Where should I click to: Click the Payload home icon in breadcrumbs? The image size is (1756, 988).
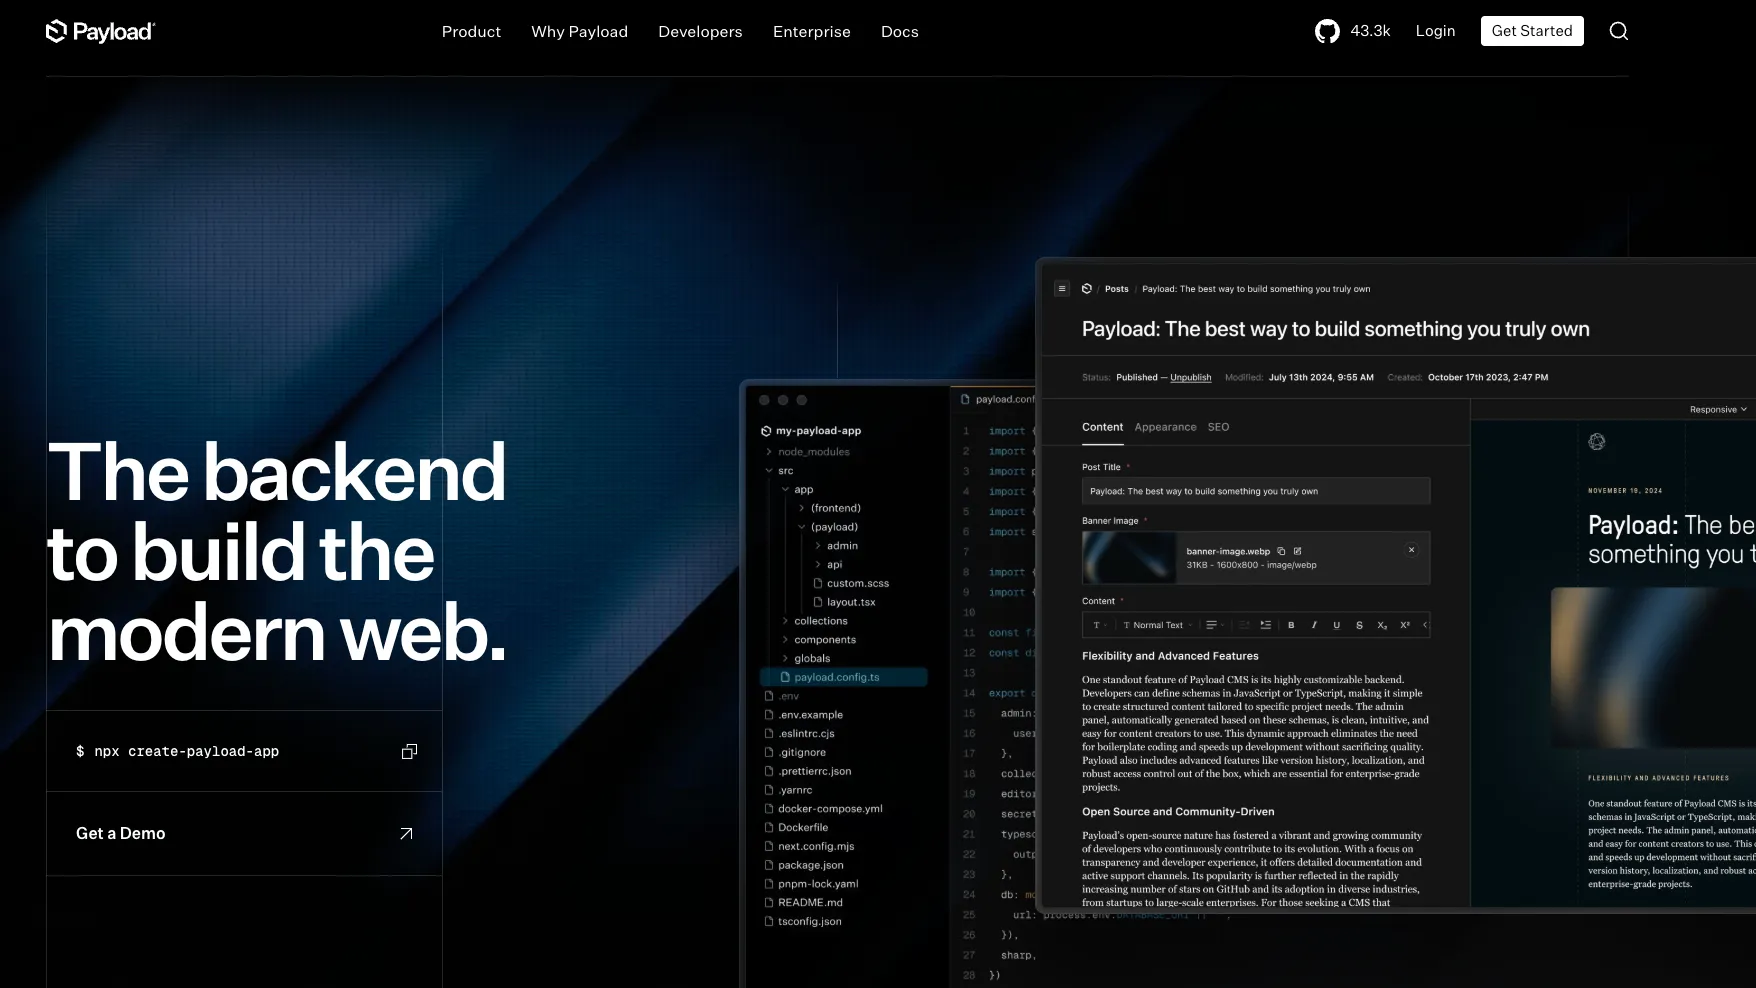[x=1087, y=289]
